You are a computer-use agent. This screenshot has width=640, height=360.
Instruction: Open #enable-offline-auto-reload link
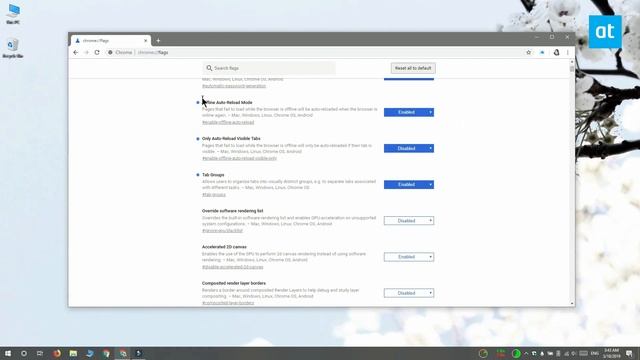pos(228,122)
